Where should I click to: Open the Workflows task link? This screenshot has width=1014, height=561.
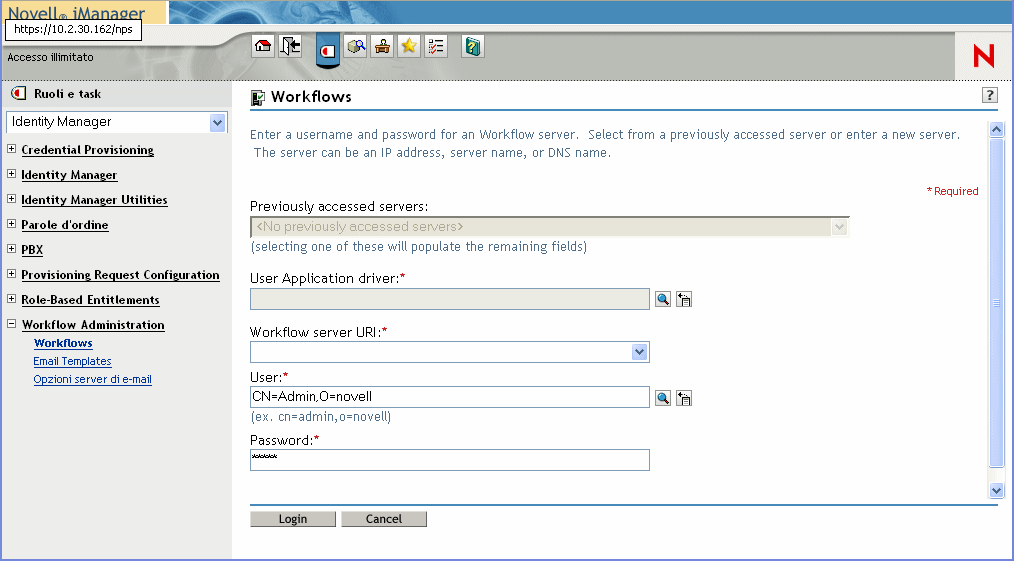[x=63, y=343]
